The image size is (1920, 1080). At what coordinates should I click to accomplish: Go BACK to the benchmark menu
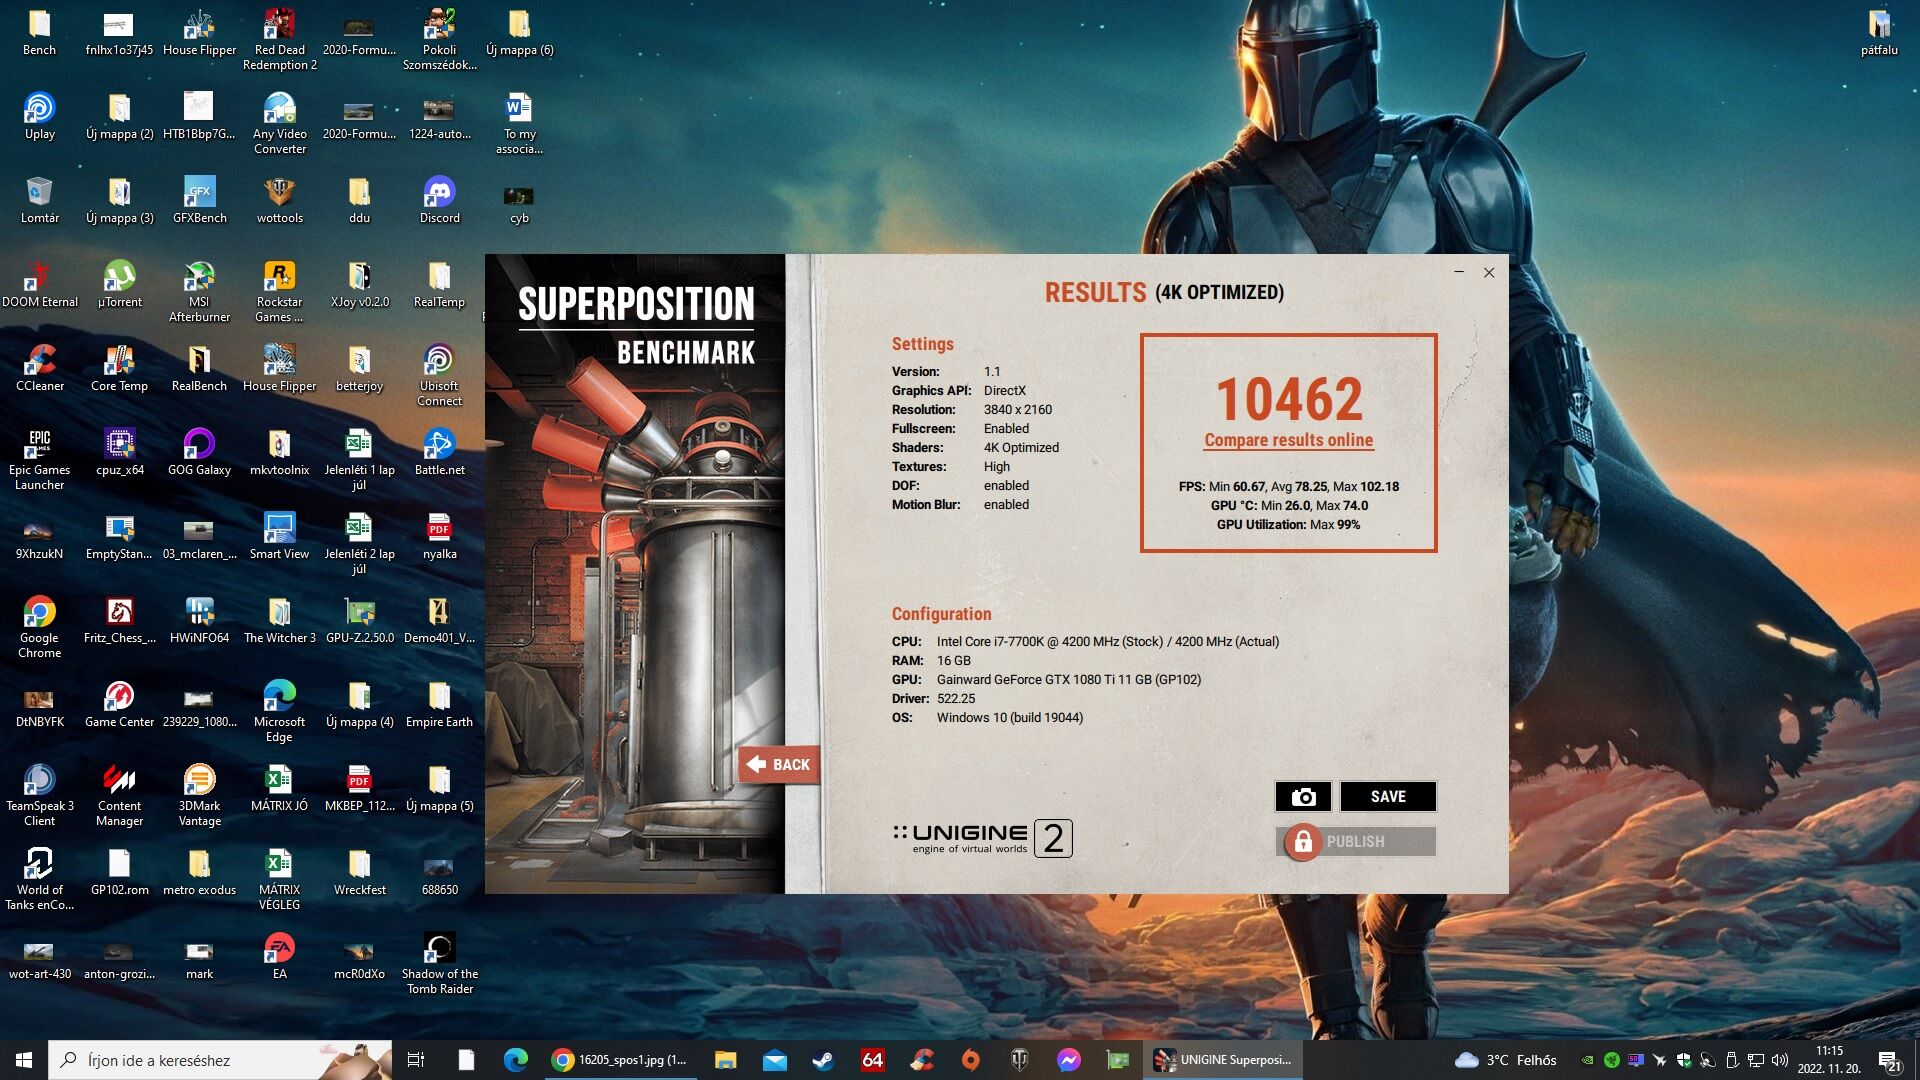point(779,764)
